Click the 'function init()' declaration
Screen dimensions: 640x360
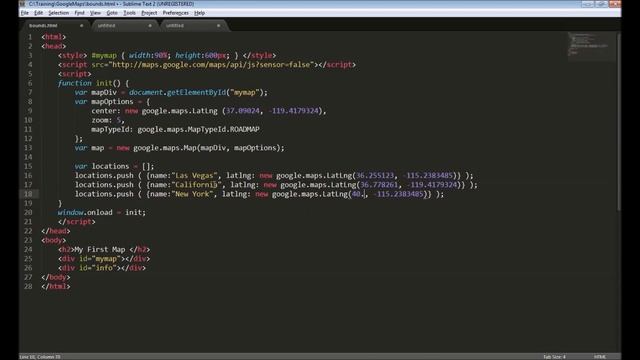tap(89, 83)
